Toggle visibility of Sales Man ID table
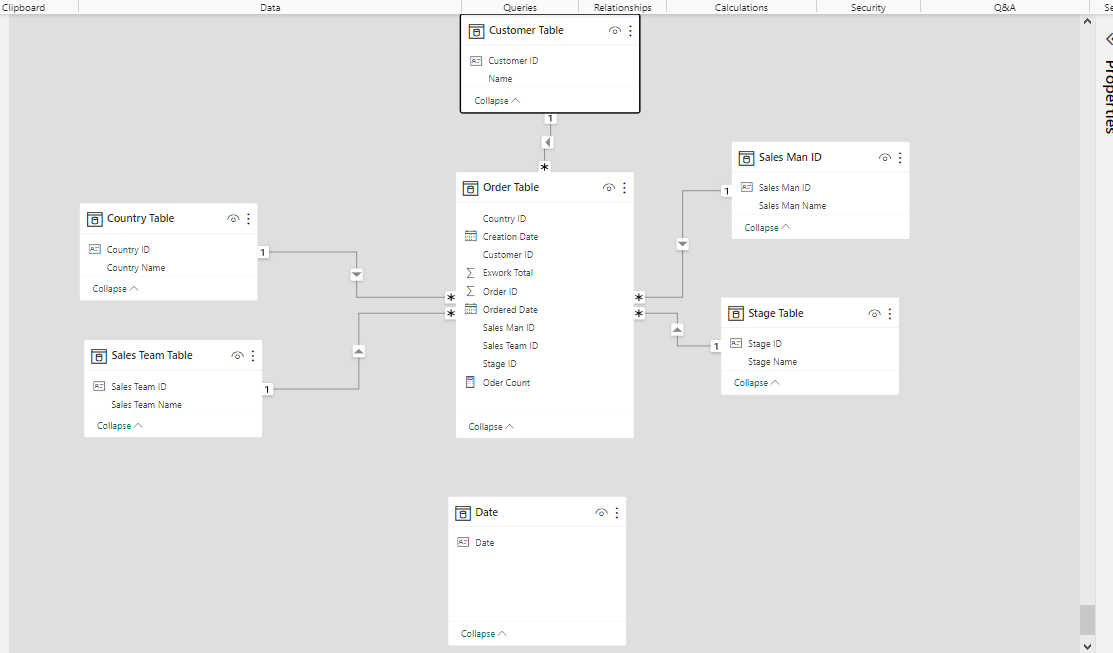The image size is (1113, 653). pyautogui.click(x=884, y=158)
